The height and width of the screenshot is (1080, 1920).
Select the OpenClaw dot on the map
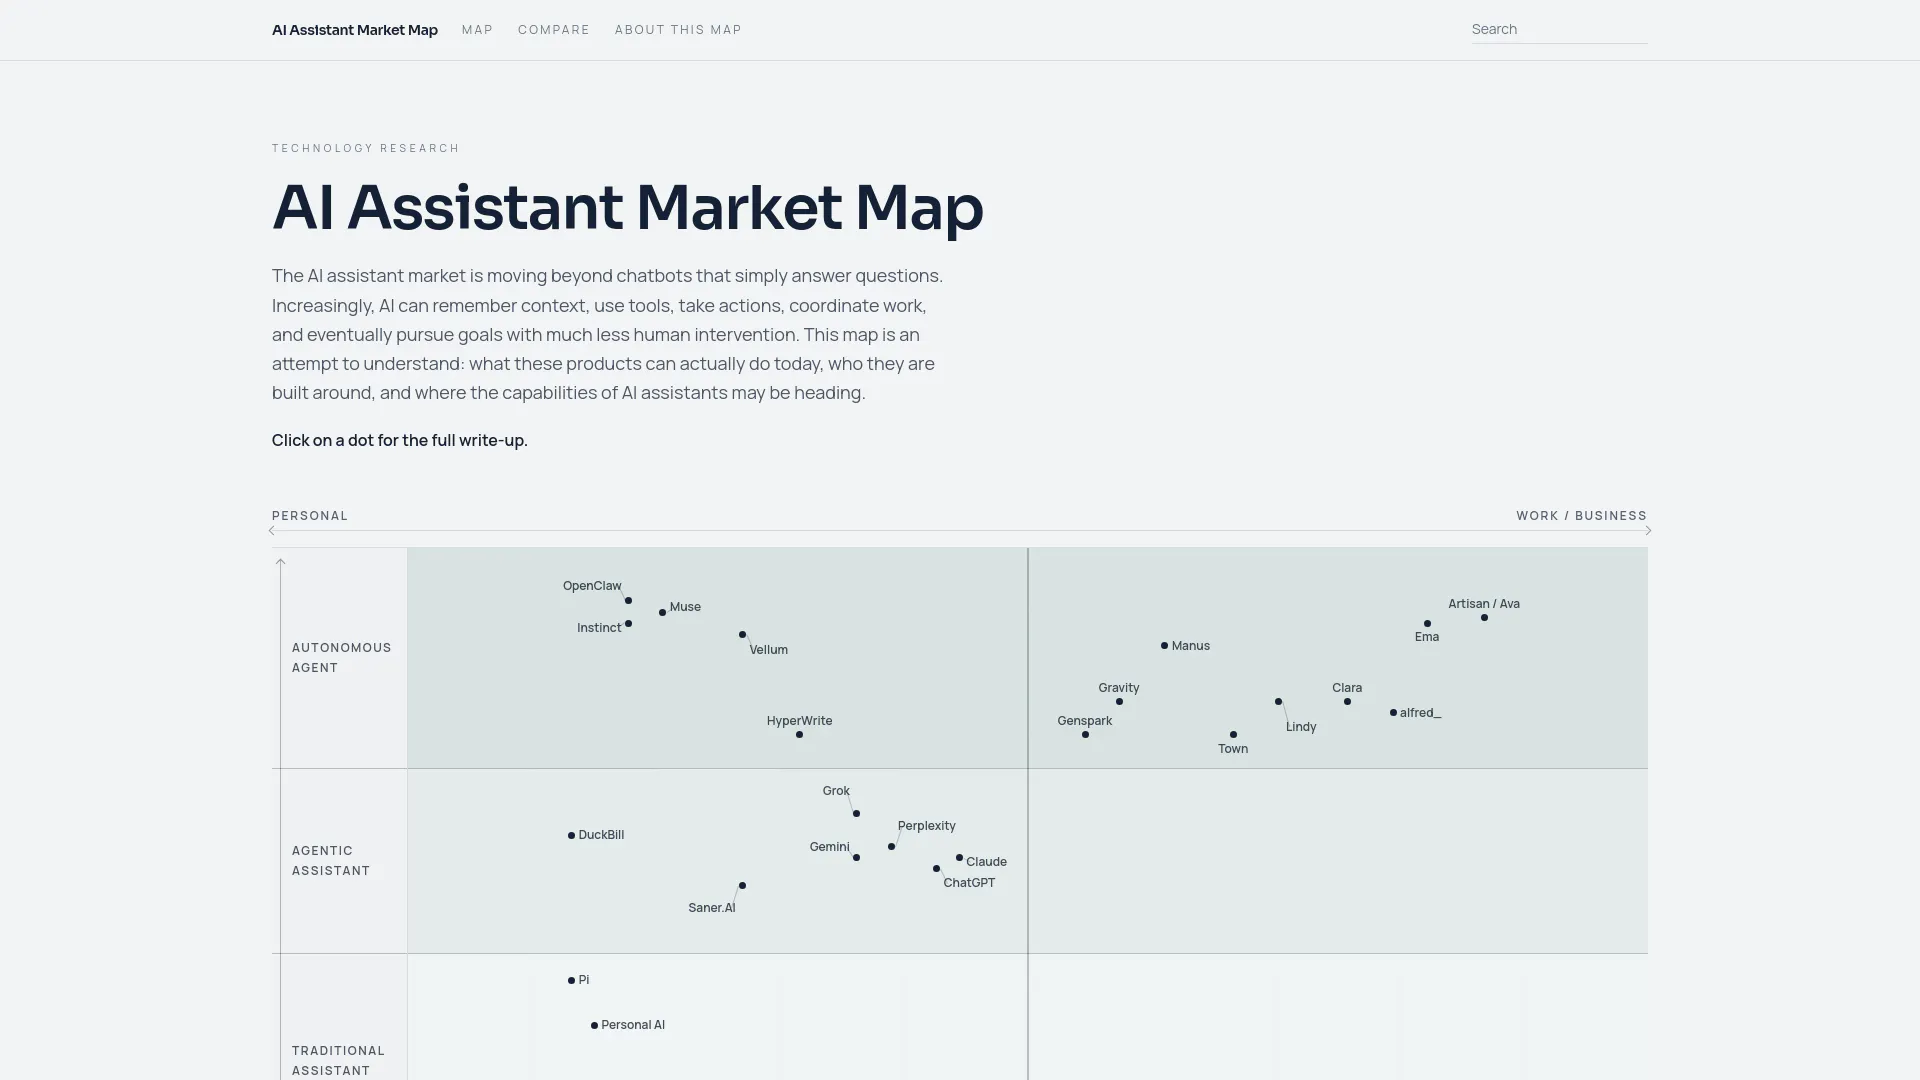point(628,601)
